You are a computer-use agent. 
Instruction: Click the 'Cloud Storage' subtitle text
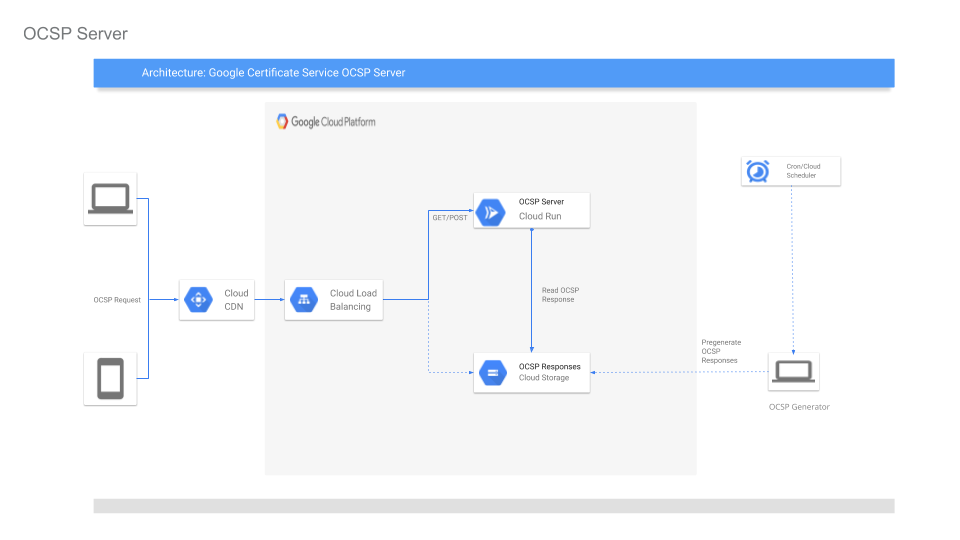coord(544,378)
